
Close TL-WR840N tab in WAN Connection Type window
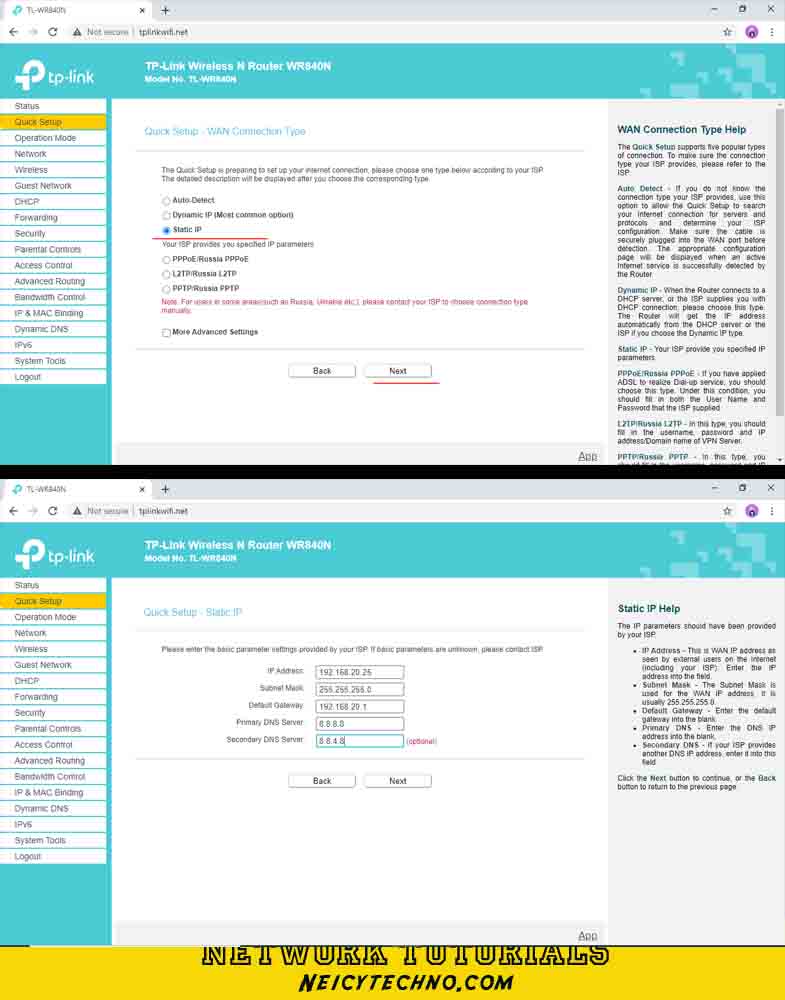[x=142, y=10]
